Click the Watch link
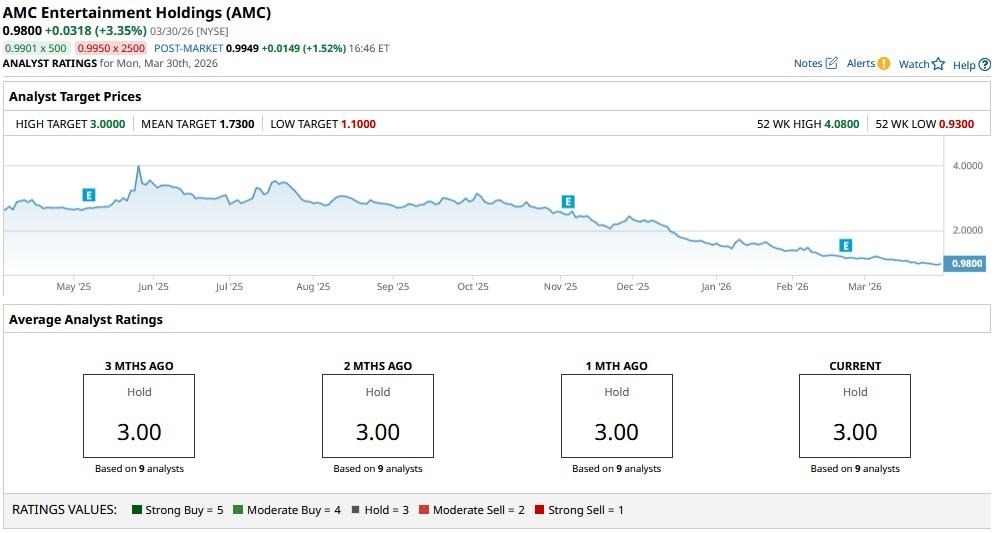 [914, 64]
